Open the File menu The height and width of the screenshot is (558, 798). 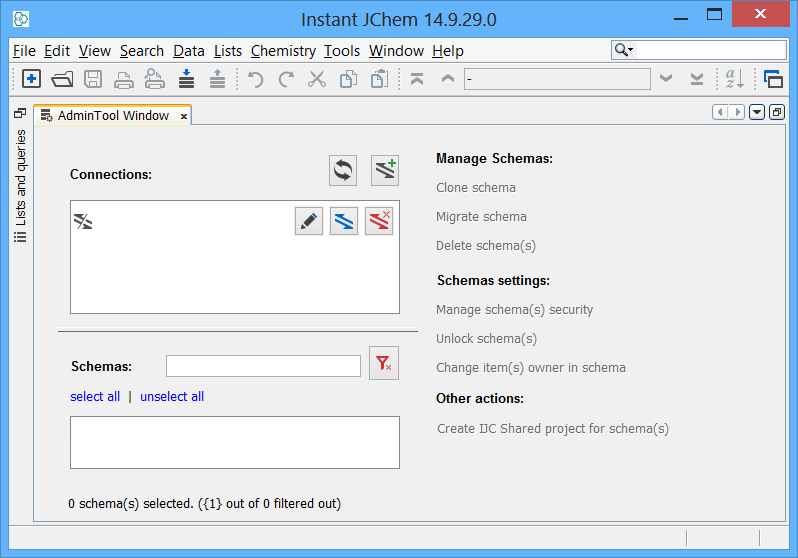(24, 51)
